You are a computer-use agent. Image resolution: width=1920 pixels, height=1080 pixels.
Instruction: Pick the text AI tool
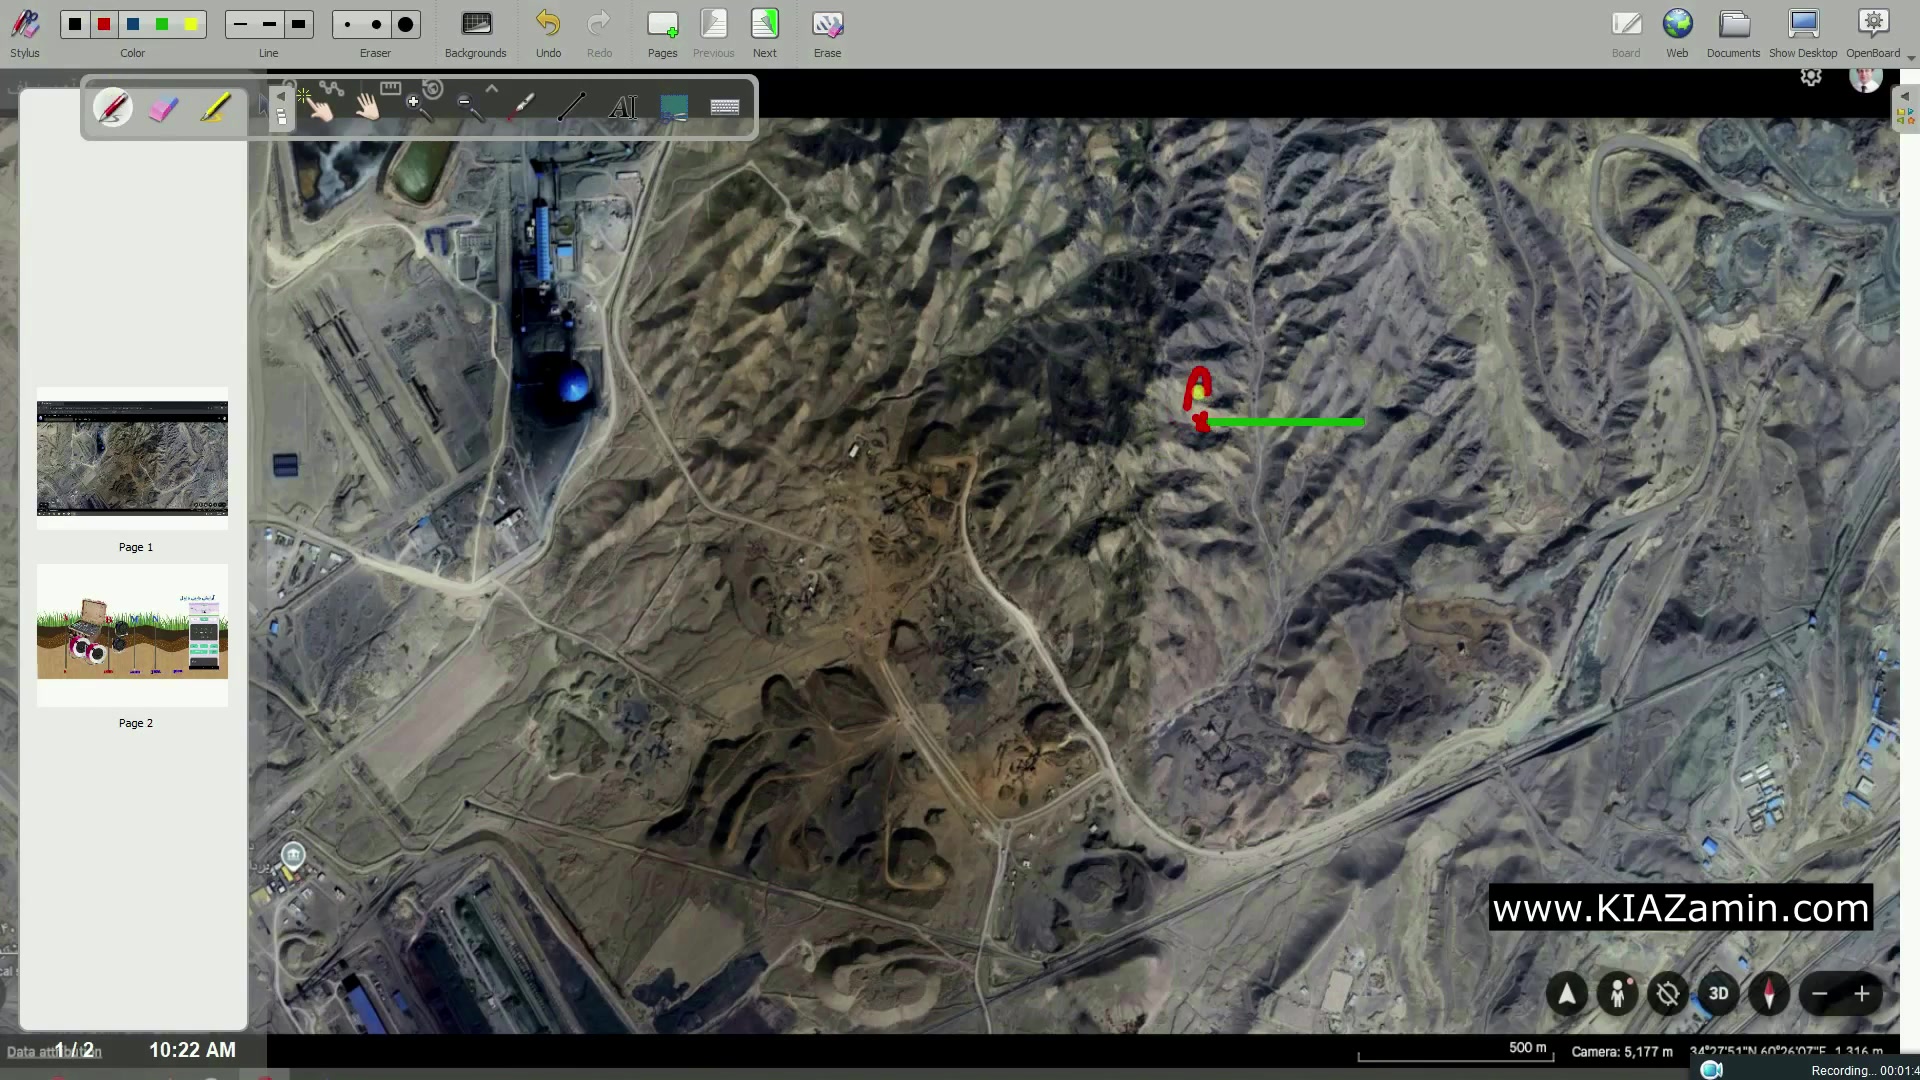(623, 107)
